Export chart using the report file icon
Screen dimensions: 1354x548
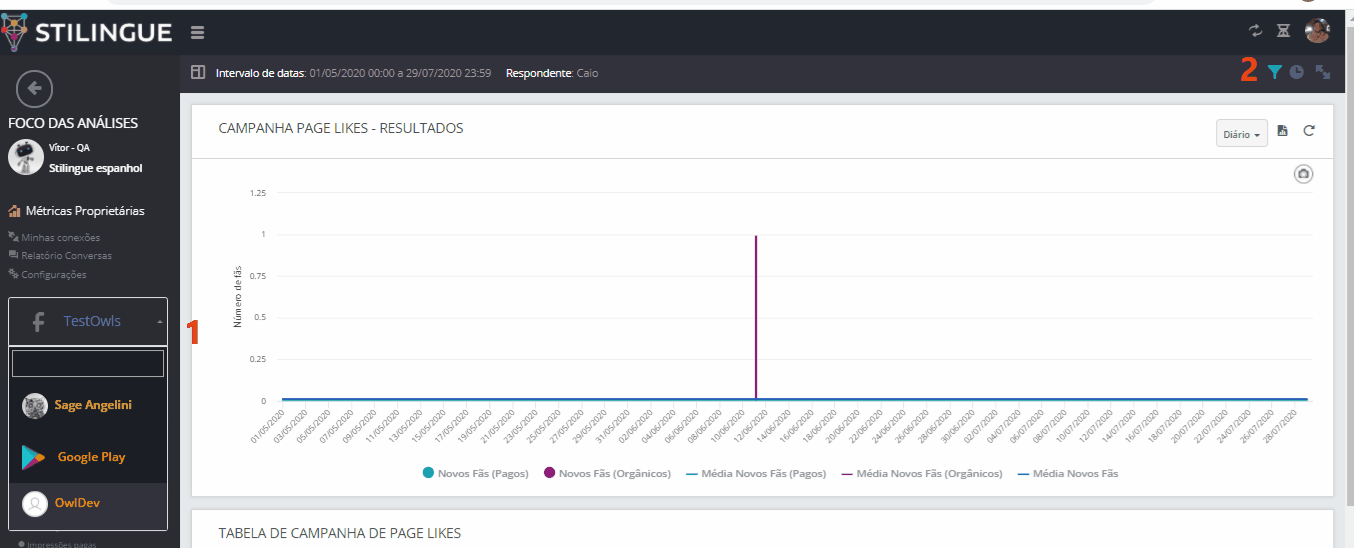(1283, 131)
